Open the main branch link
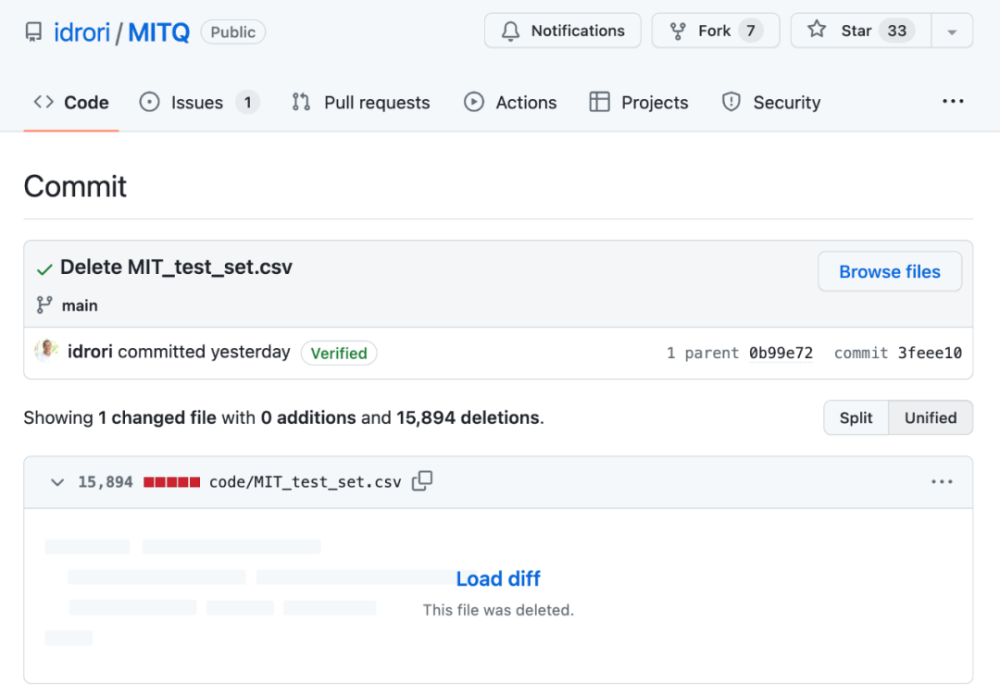The height and width of the screenshot is (697, 1000). click(80, 306)
